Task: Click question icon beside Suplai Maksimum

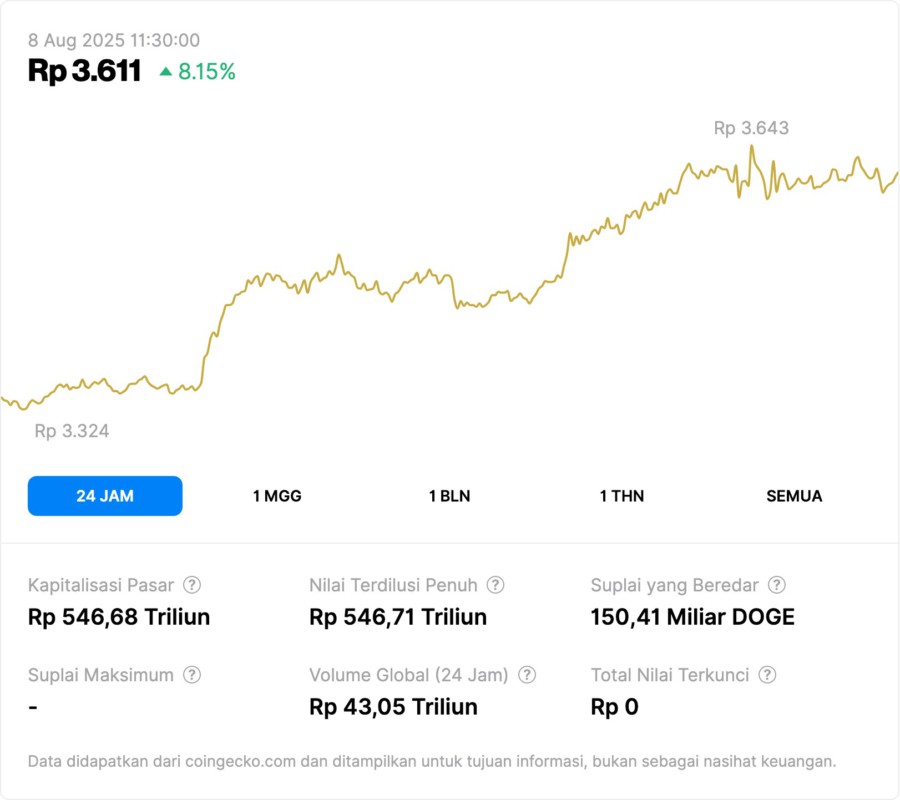Action: [x=192, y=675]
